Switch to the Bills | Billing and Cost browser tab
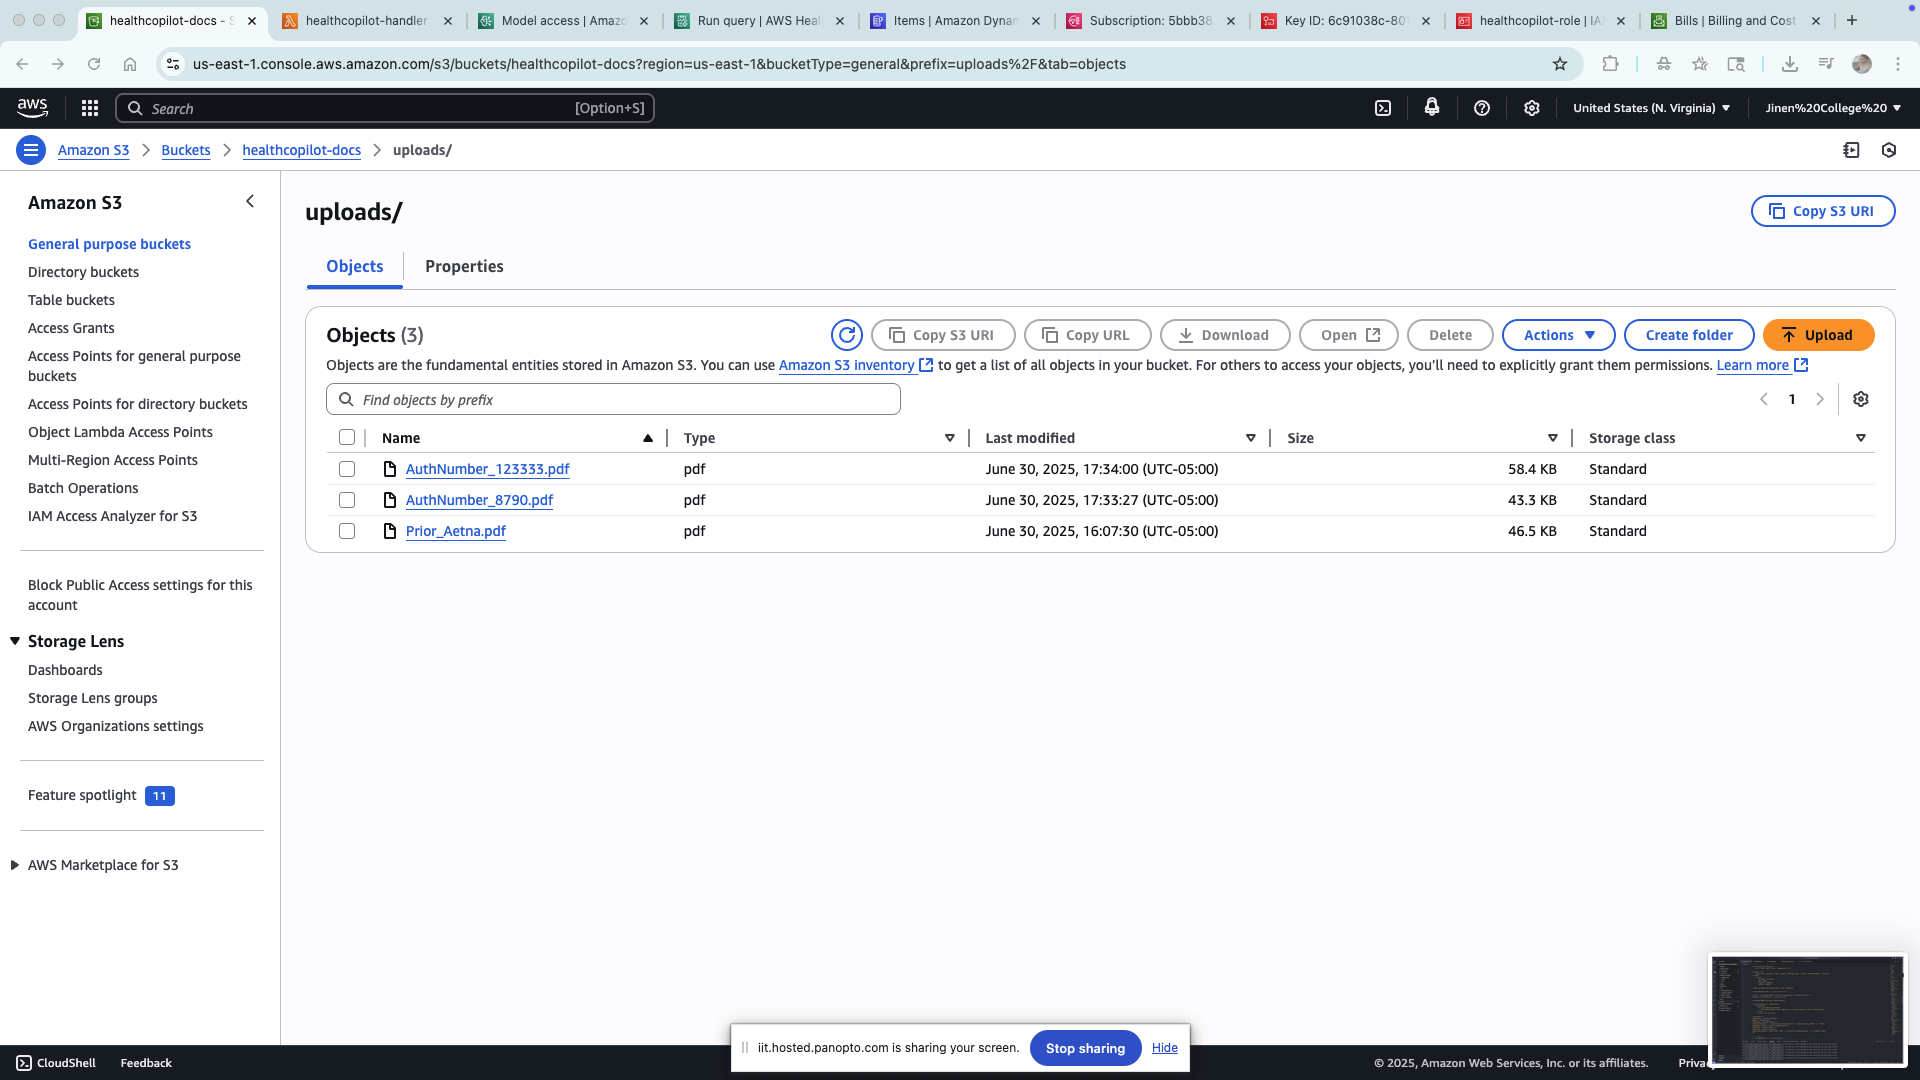The height and width of the screenshot is (1080, 1920). tap(1735, 20)
